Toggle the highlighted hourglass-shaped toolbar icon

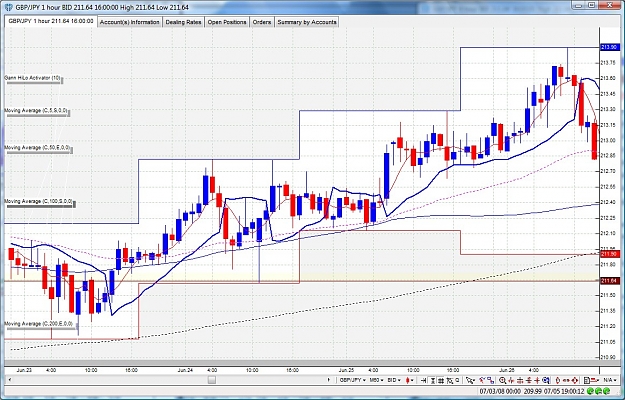coord(432,380)
